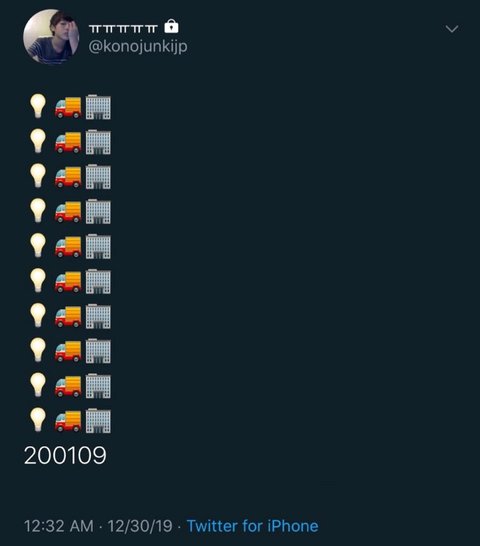Click the delivery truck emoji in the third row
The width and height of the screenshot is (480, 546).
[x=68, y=177]
